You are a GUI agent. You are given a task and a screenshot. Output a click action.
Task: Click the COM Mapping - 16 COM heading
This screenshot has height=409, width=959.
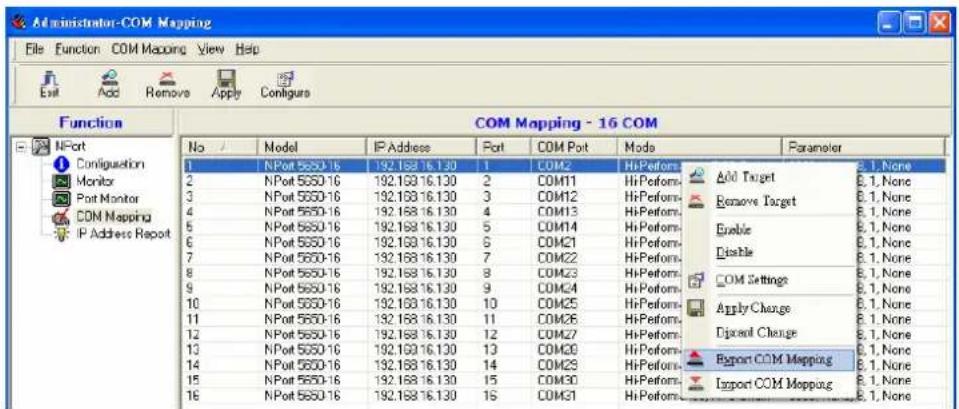[x=566, y=123]
